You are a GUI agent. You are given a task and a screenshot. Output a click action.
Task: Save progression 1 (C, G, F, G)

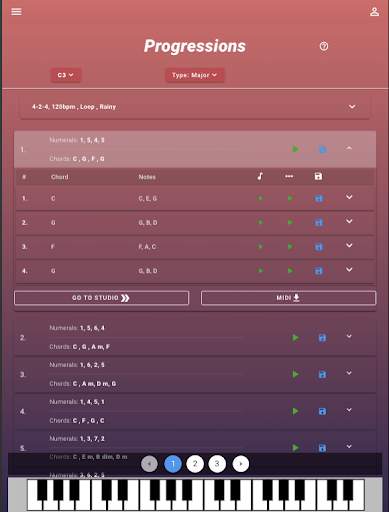point(322,149)
